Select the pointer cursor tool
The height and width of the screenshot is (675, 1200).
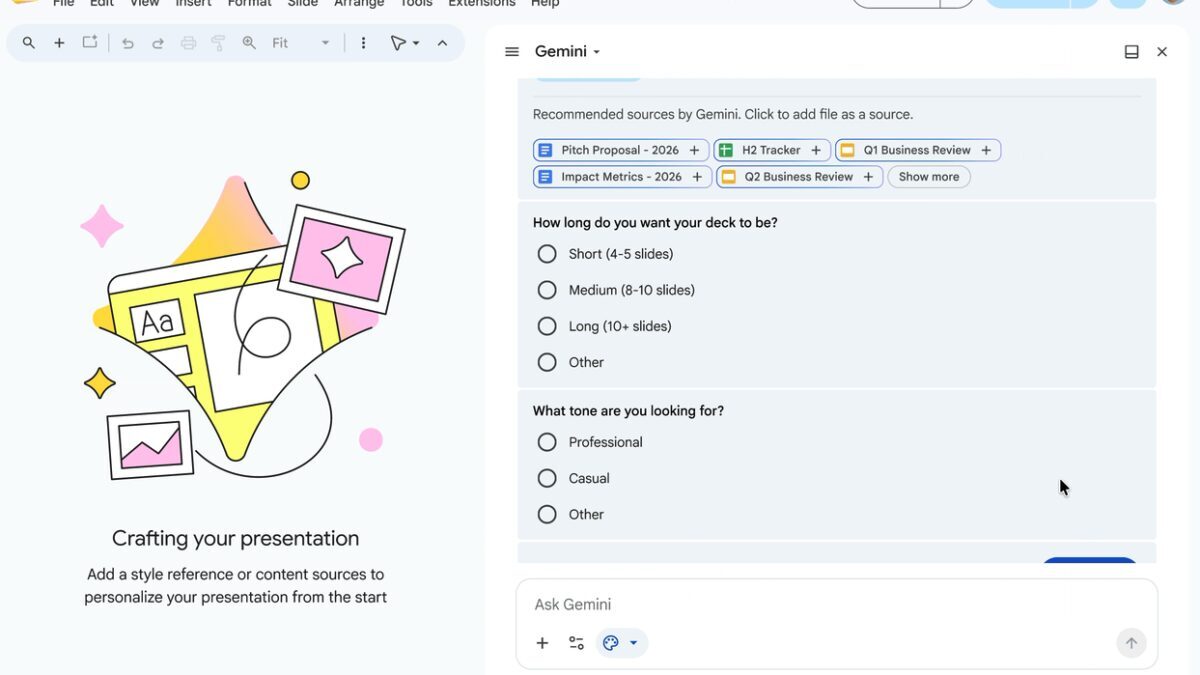pos(398,43)
